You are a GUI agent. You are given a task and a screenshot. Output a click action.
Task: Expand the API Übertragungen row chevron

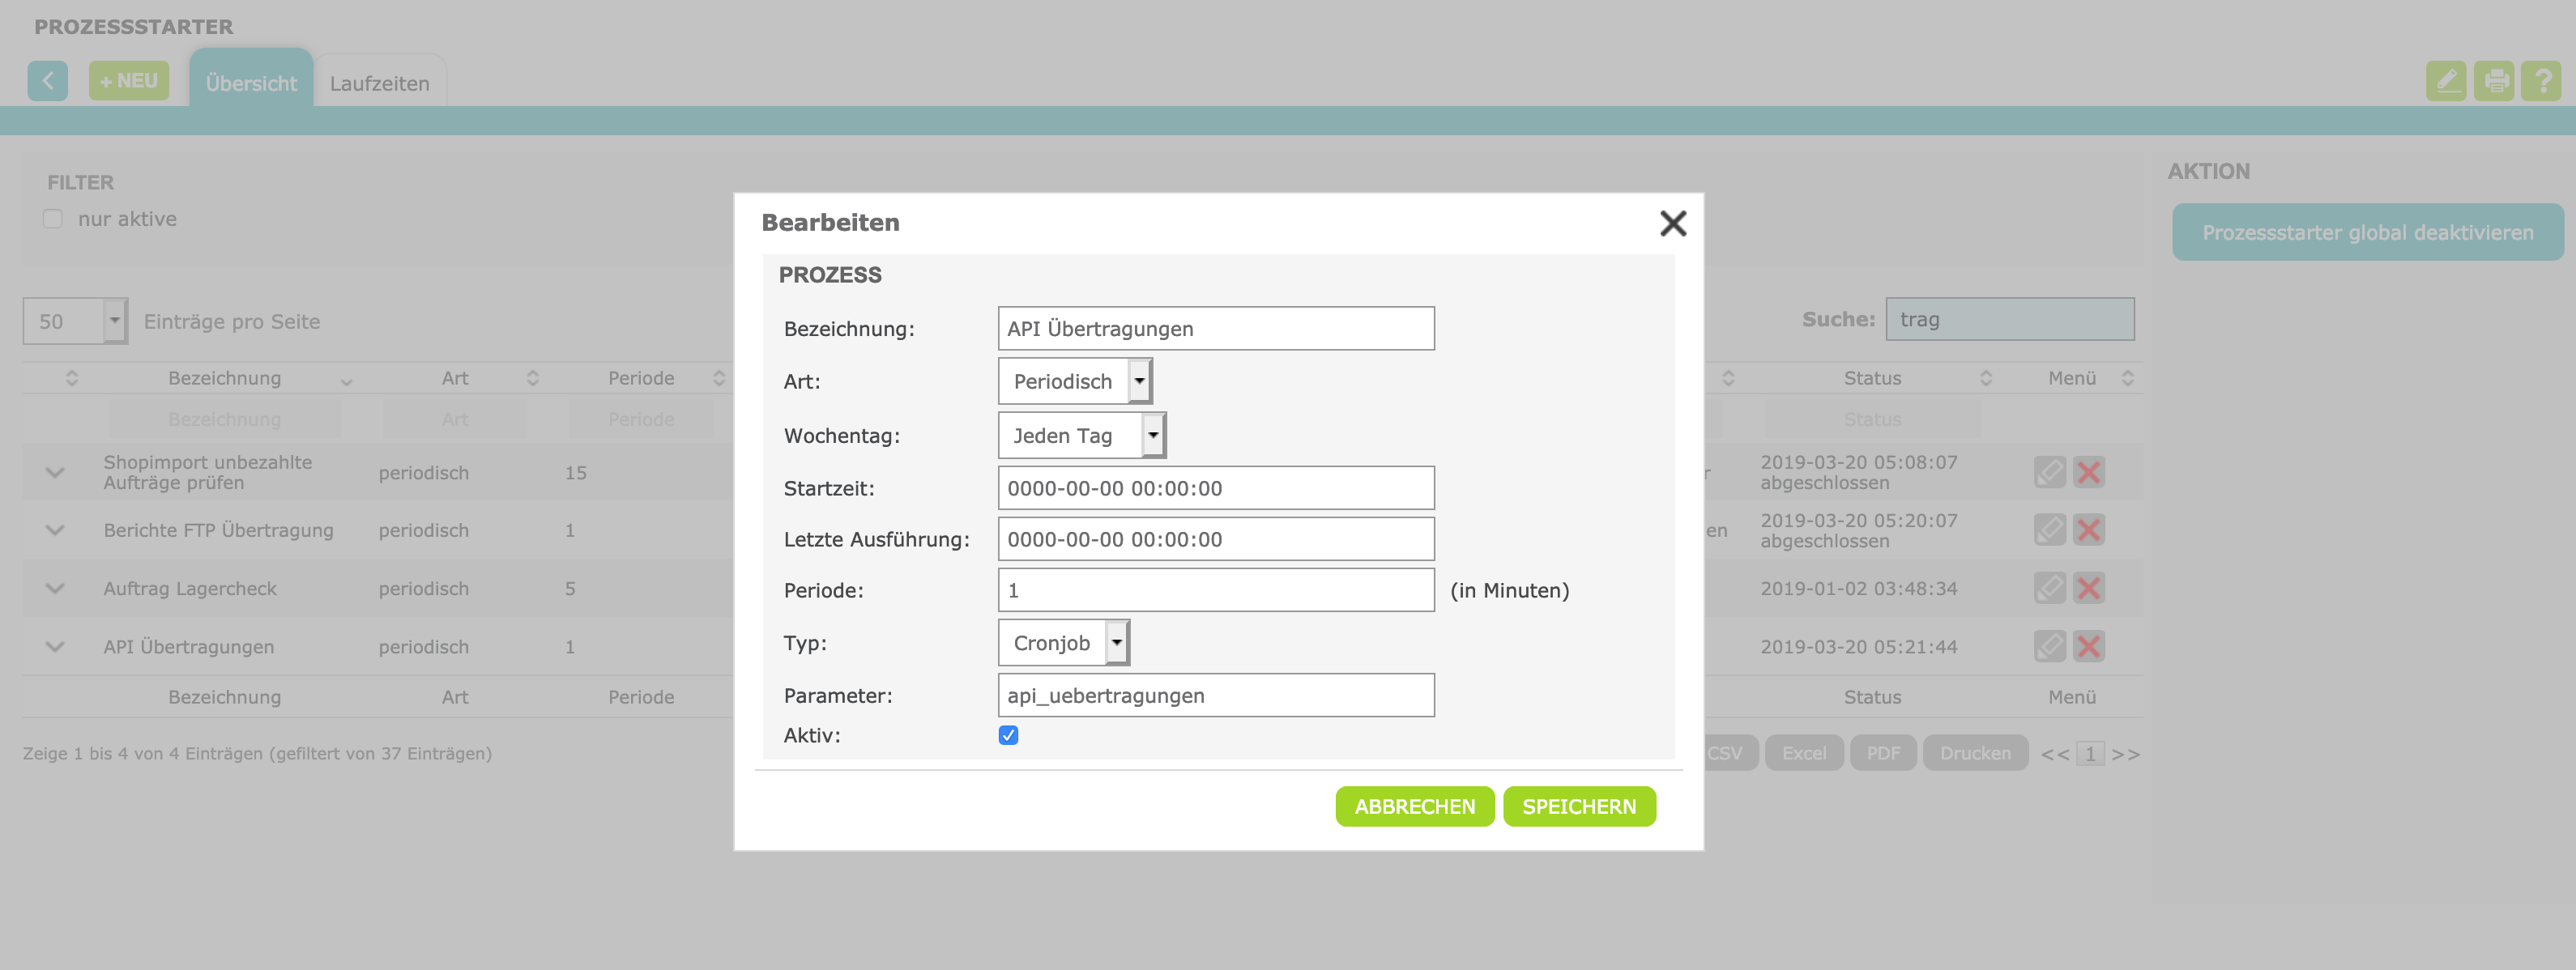tap(55, 647)
